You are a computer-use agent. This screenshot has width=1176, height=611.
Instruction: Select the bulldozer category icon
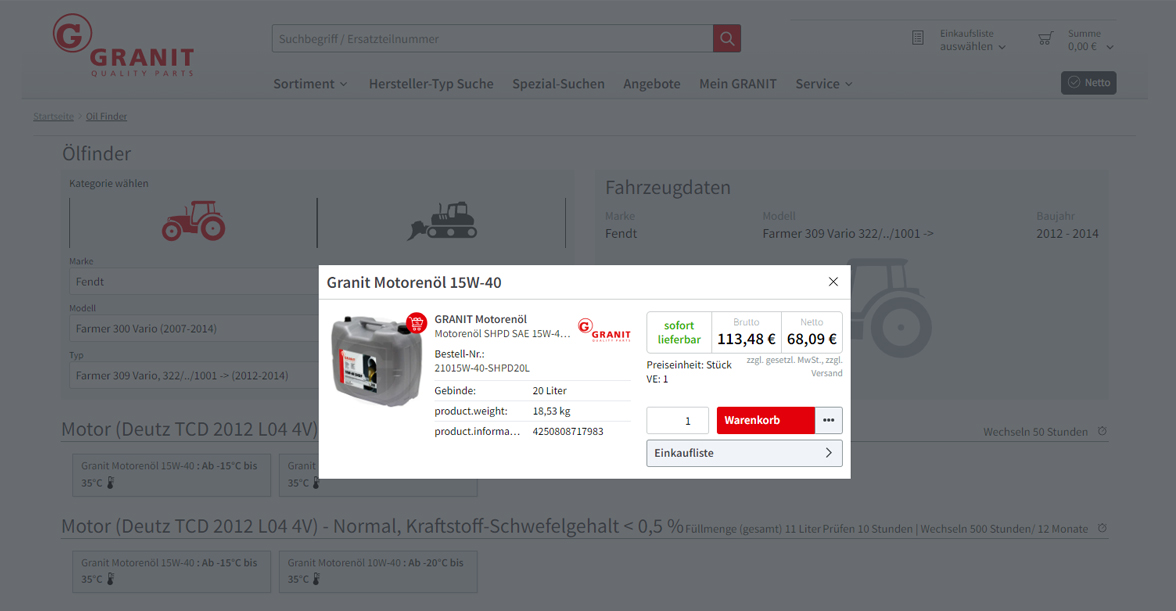click(441, 221)
